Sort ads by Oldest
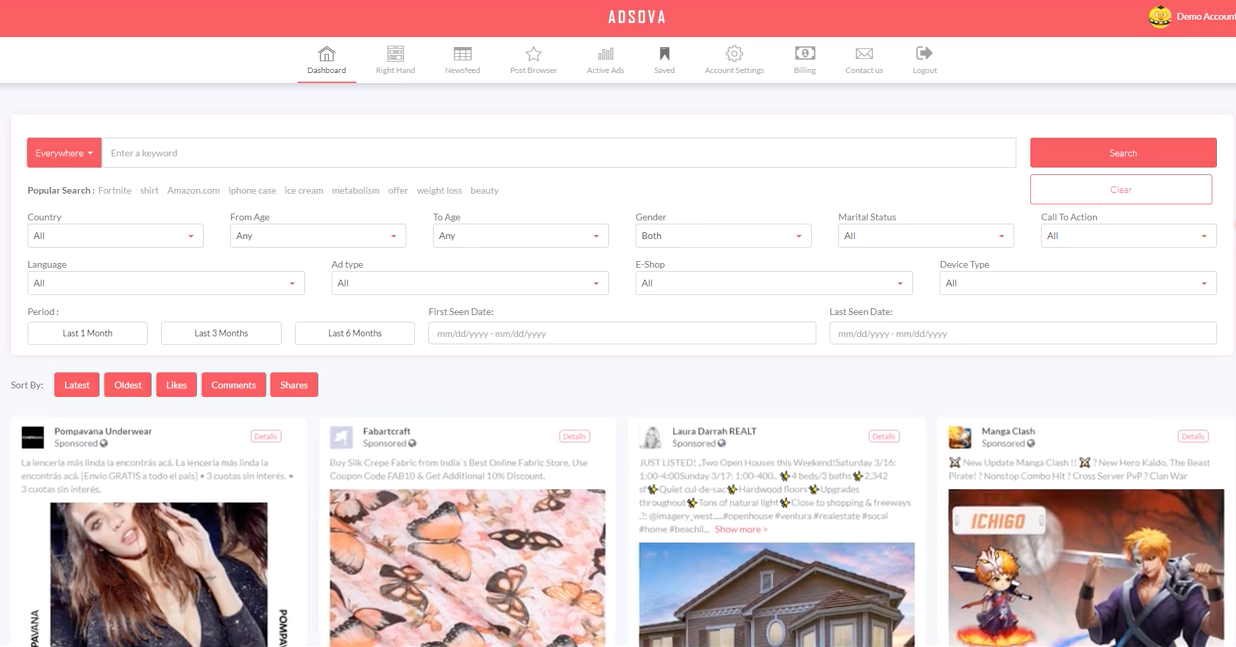The image size is (1236, 647). [128, 385]
